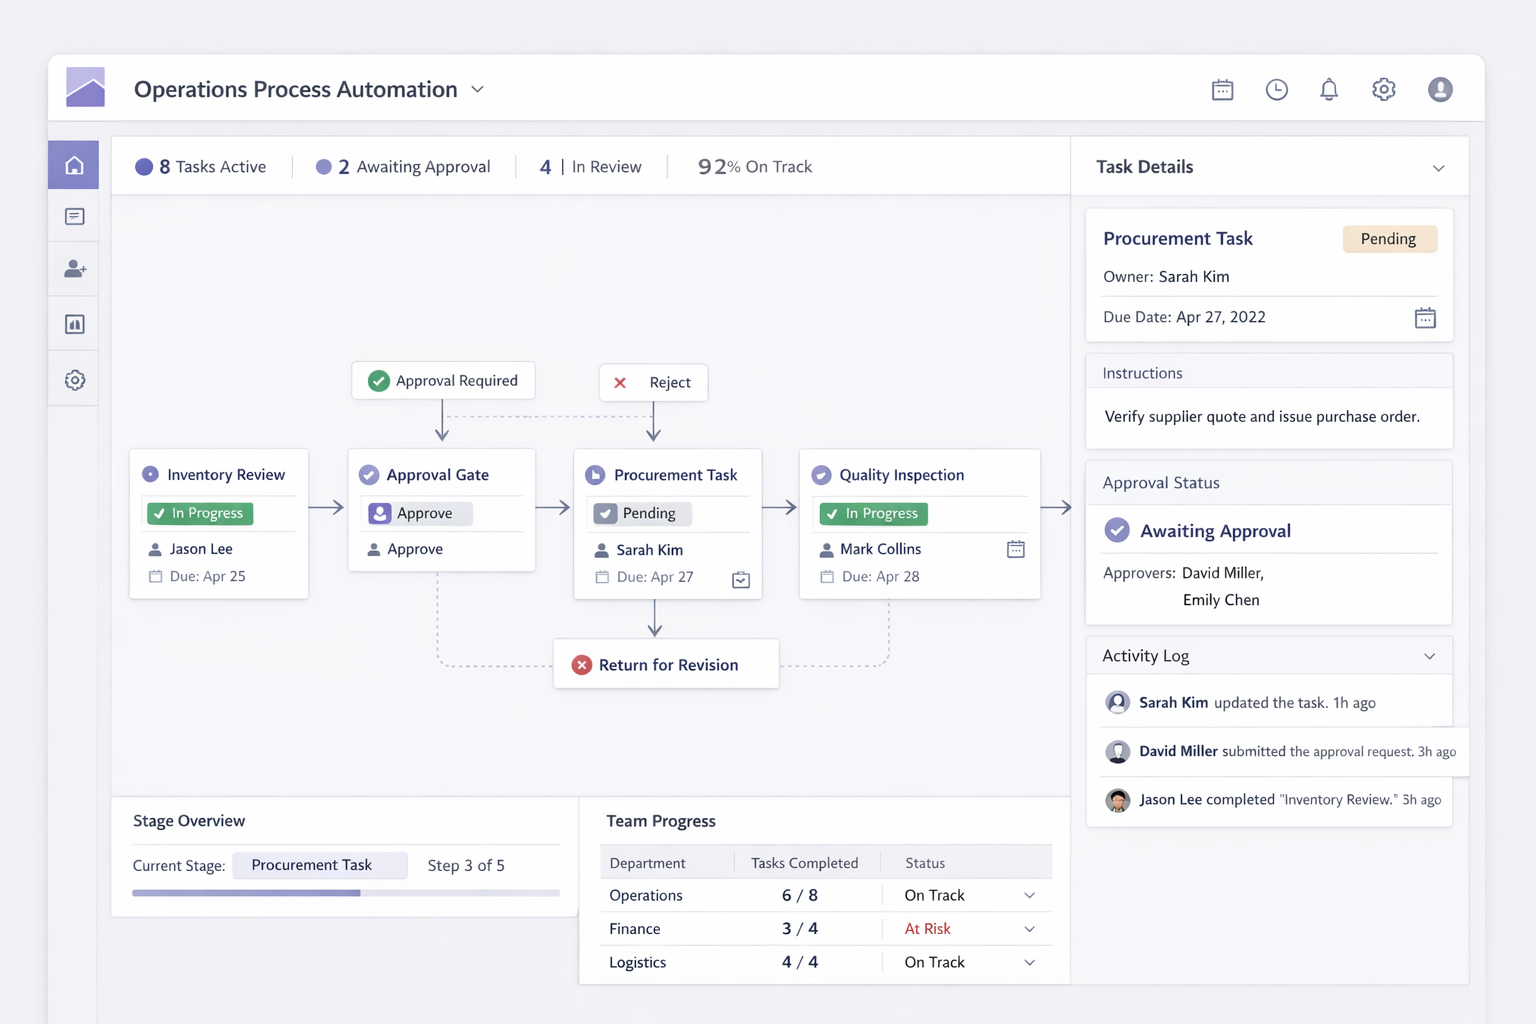Viewport: 1536px width, 1024px height.
Task: Open the History clock icon
Action: point(1276,89)
